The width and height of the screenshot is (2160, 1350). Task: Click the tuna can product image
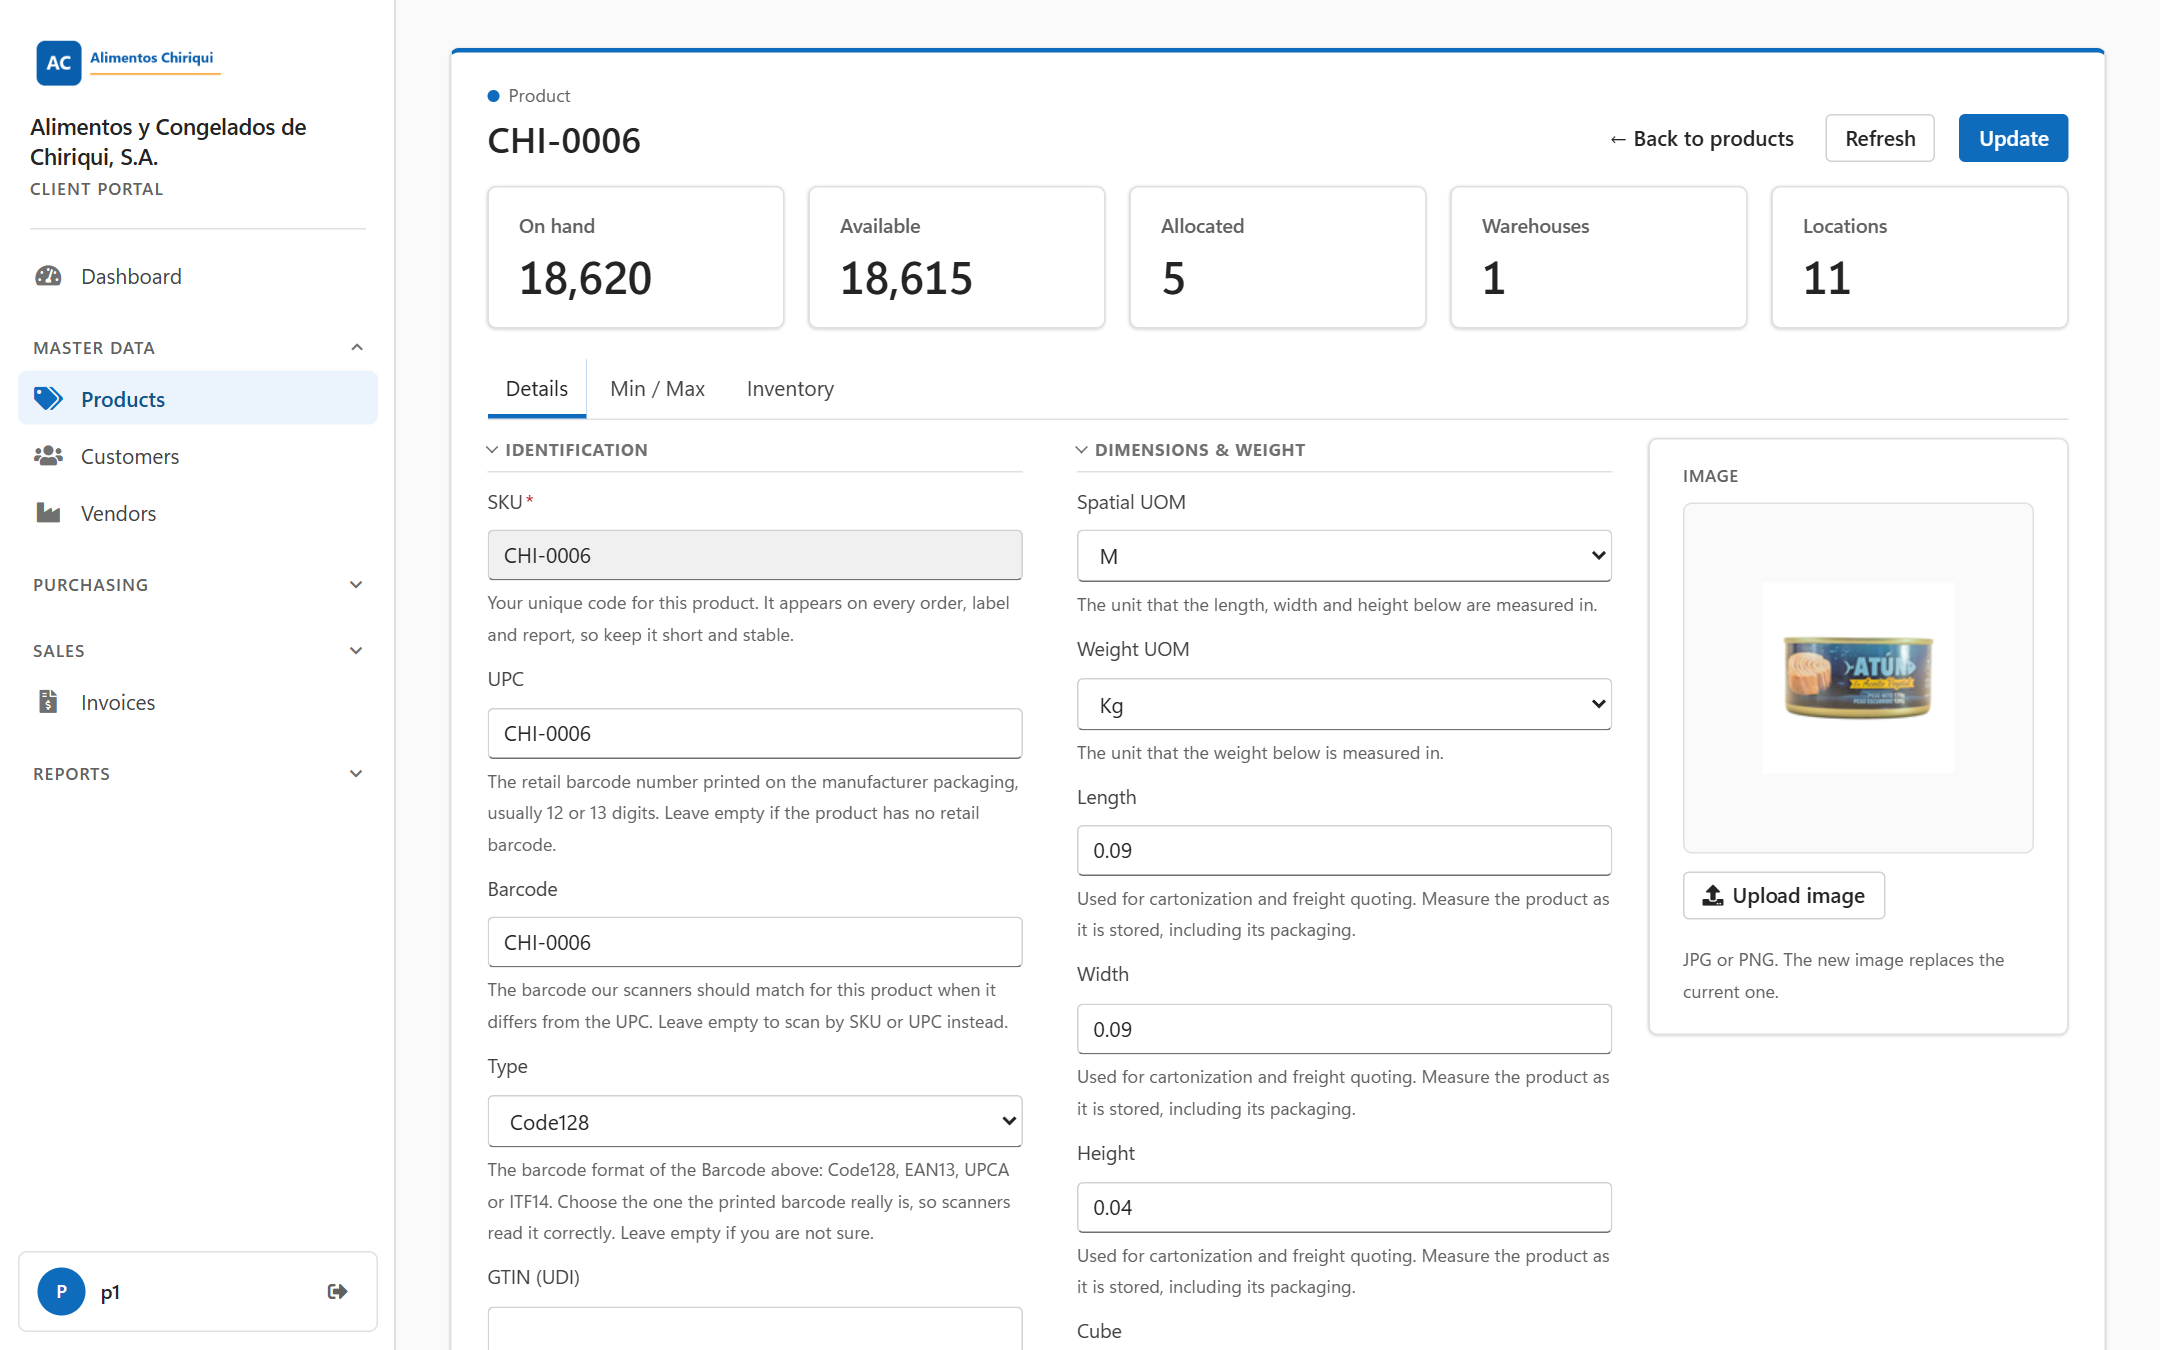pyautogui.click(x=1858, y=677)
